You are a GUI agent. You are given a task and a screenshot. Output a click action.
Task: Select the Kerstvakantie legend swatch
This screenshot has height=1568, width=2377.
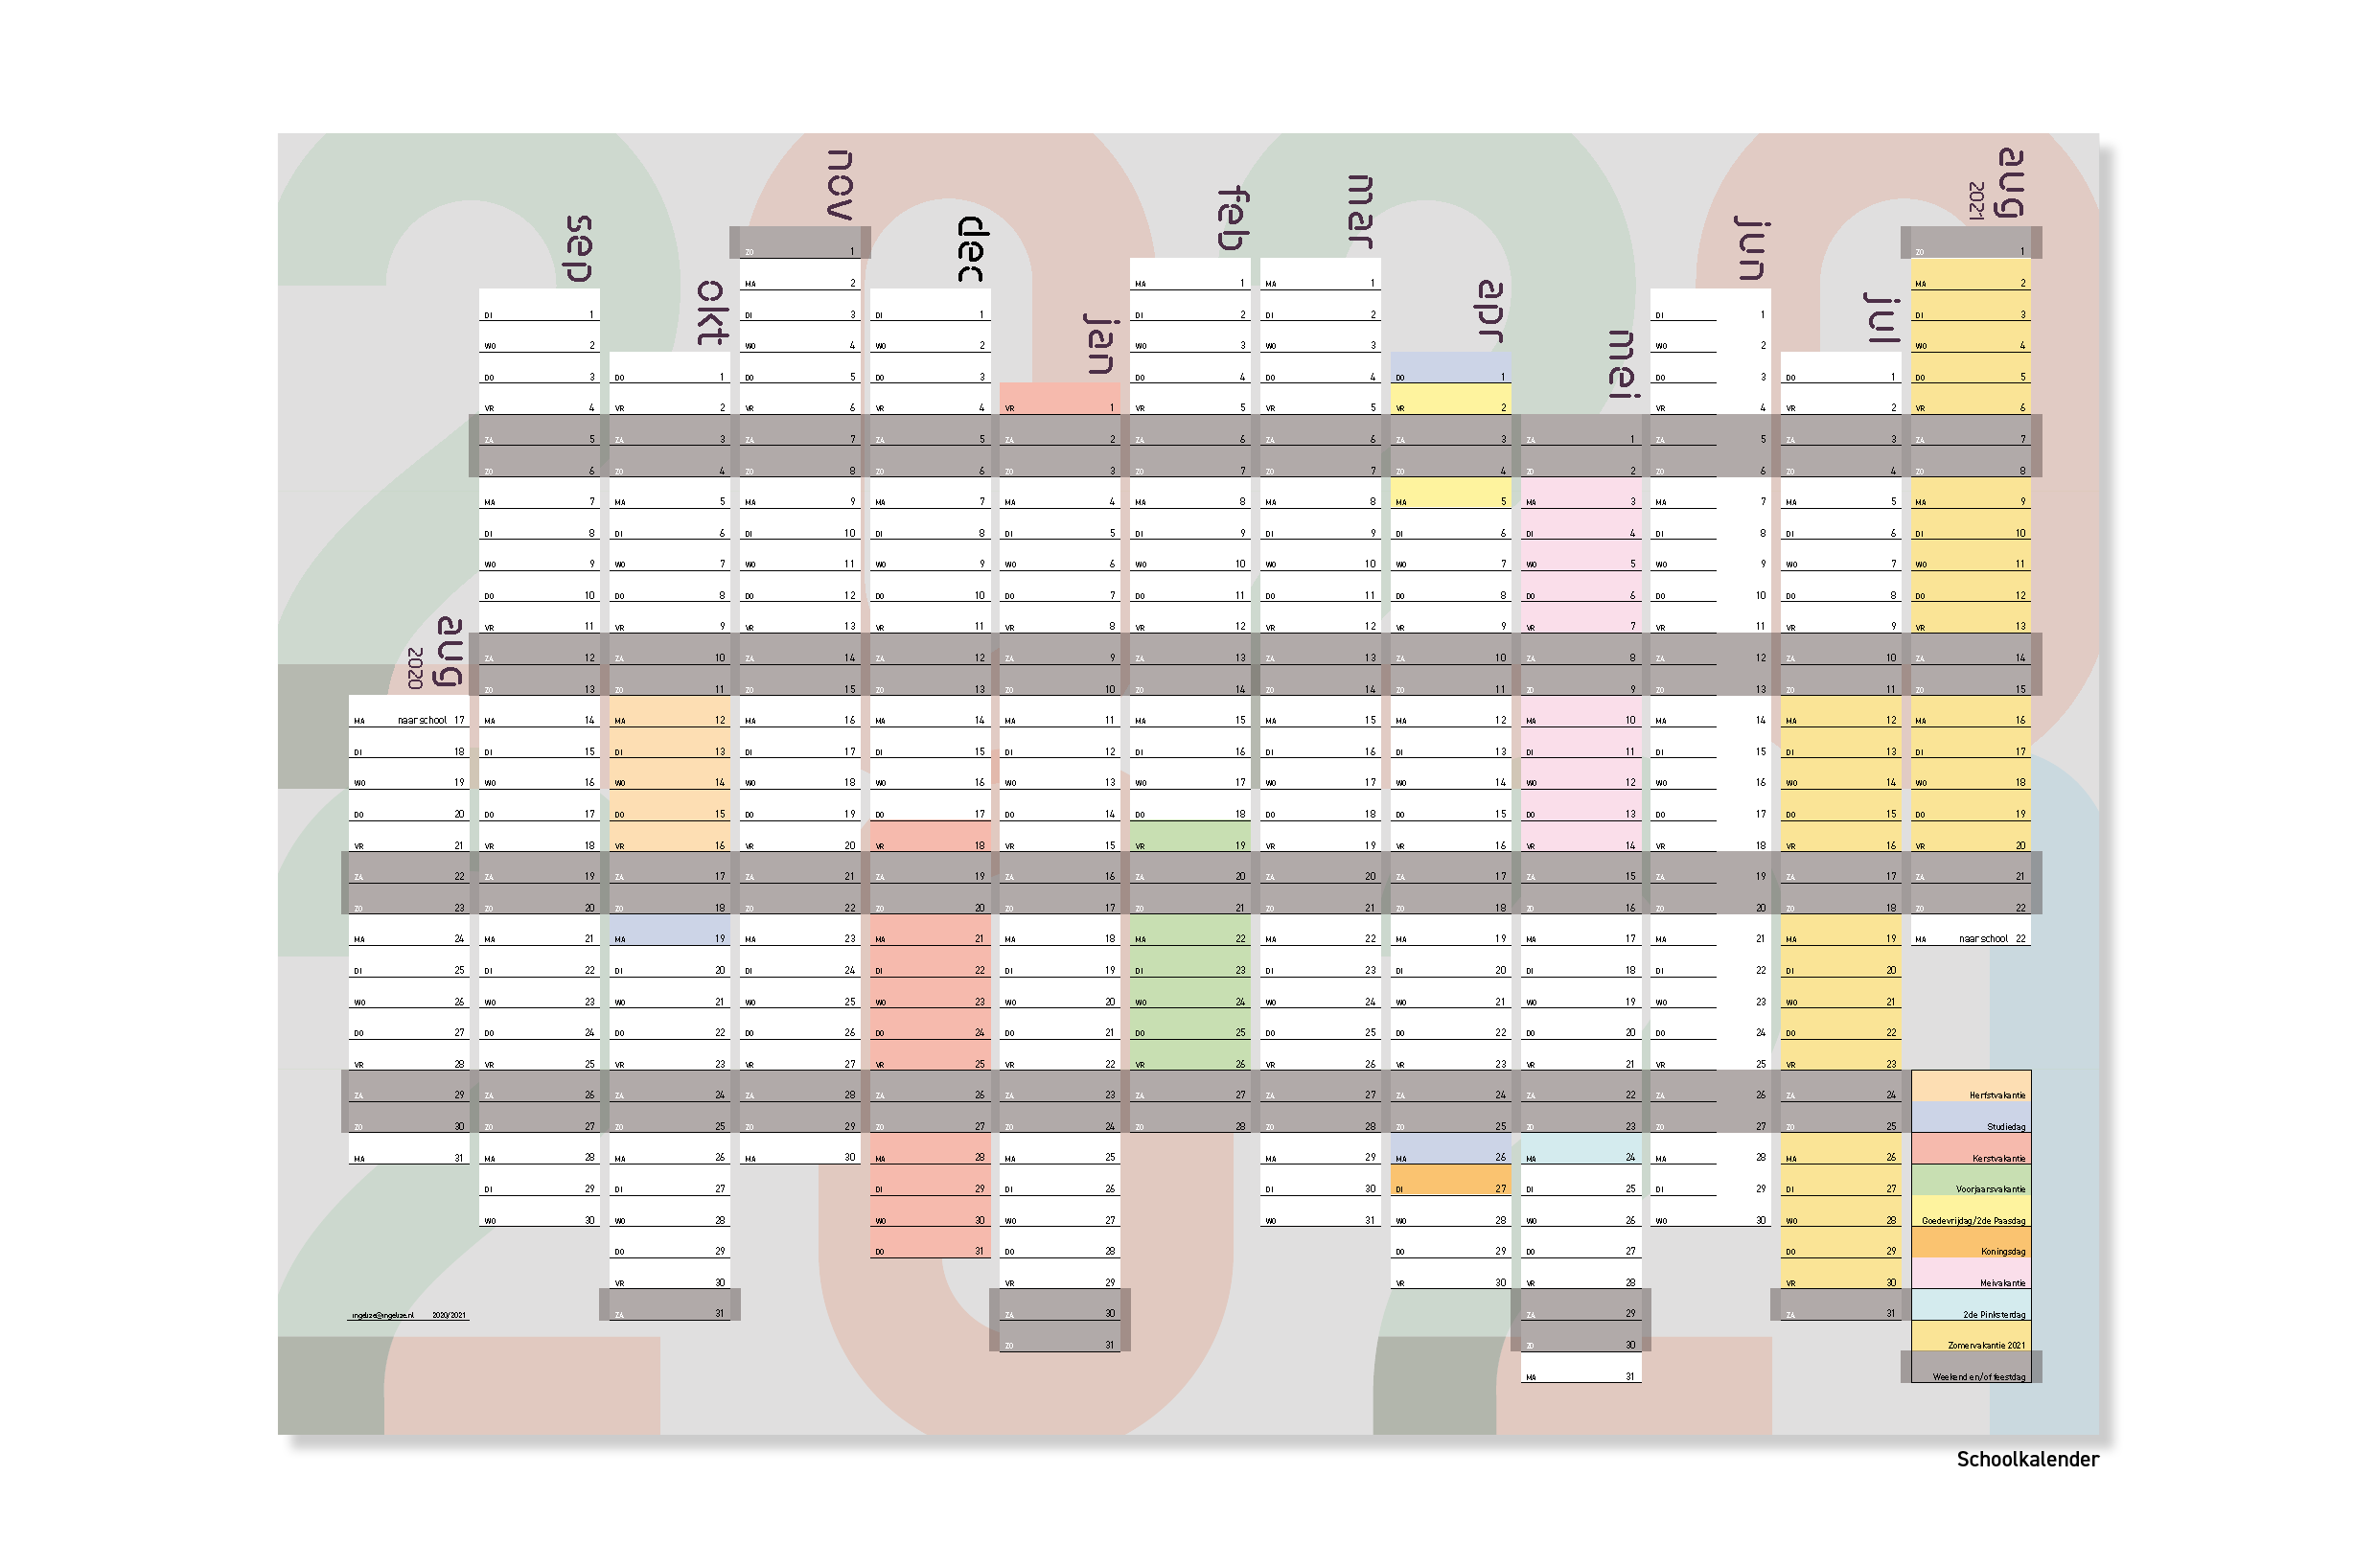coord(1970,1149)
